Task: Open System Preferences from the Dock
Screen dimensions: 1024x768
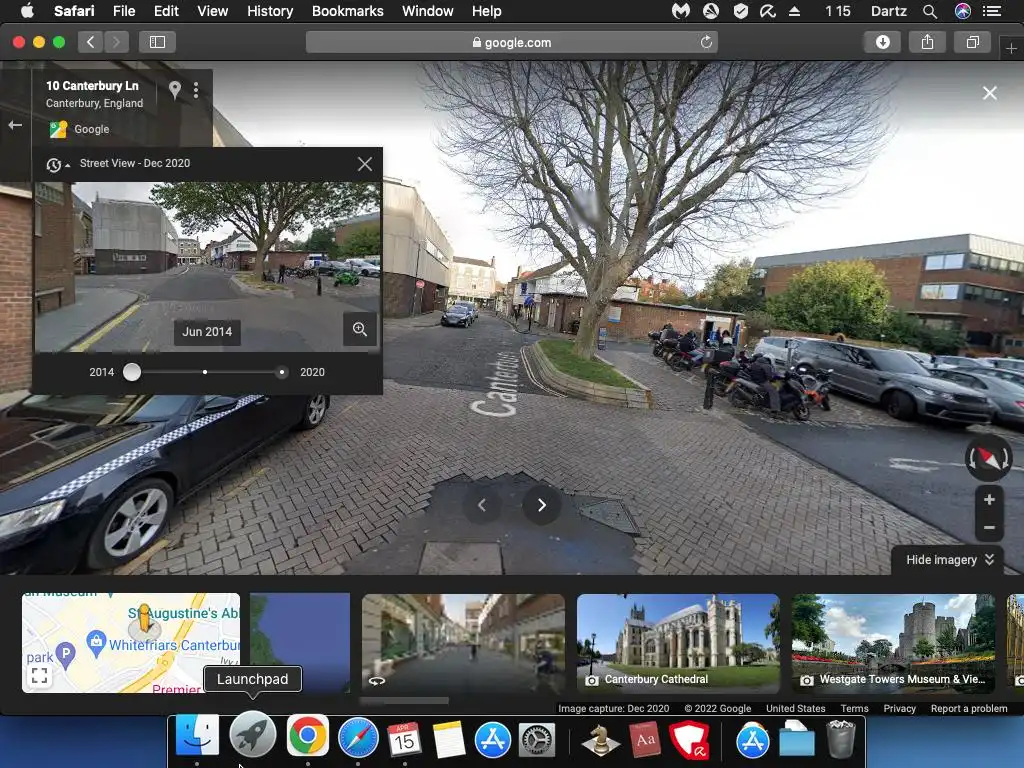Action: (x=537, y=740)
